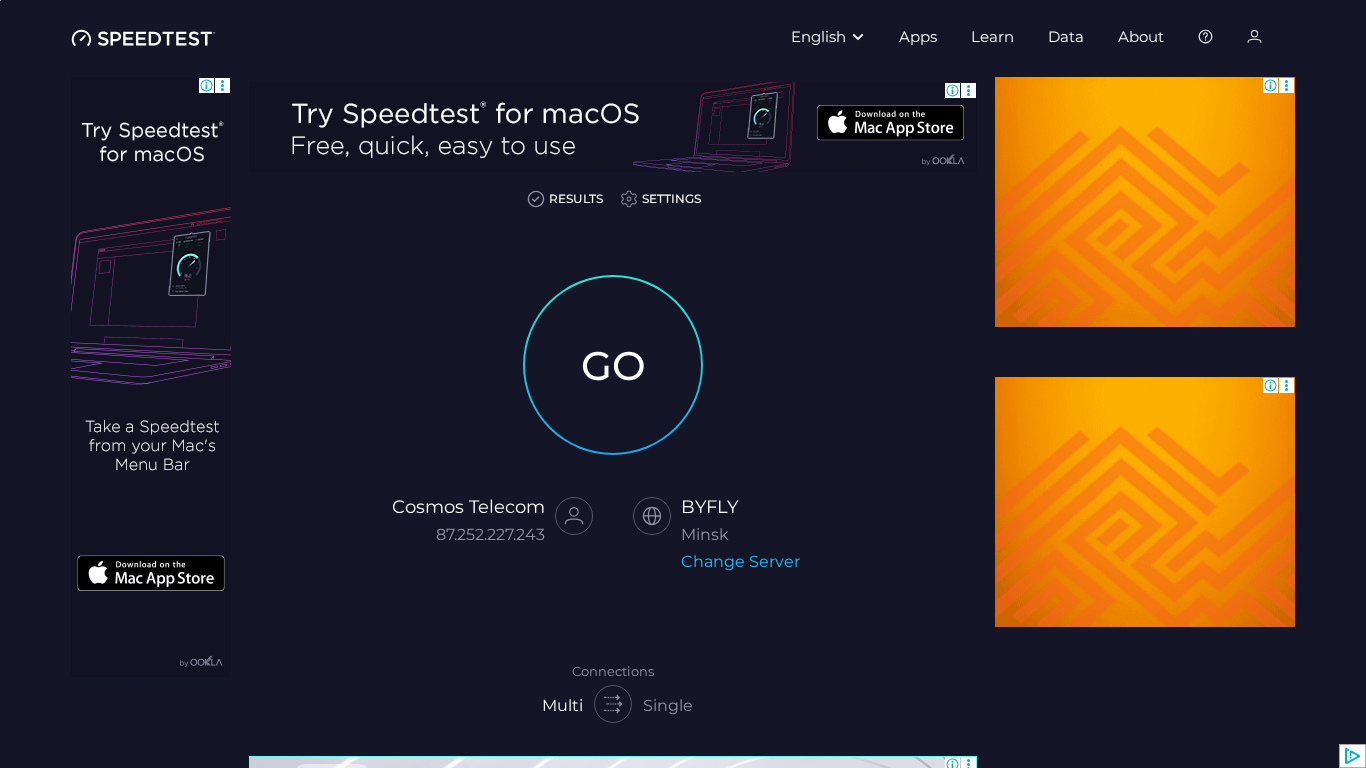
Task: Open the Apps menu
Action: 917,37
